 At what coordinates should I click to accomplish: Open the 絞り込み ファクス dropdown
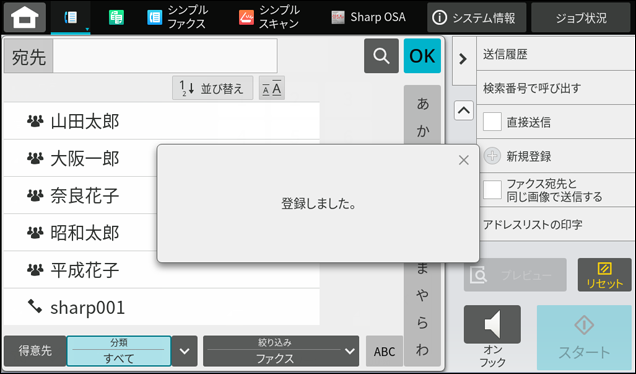281,351
